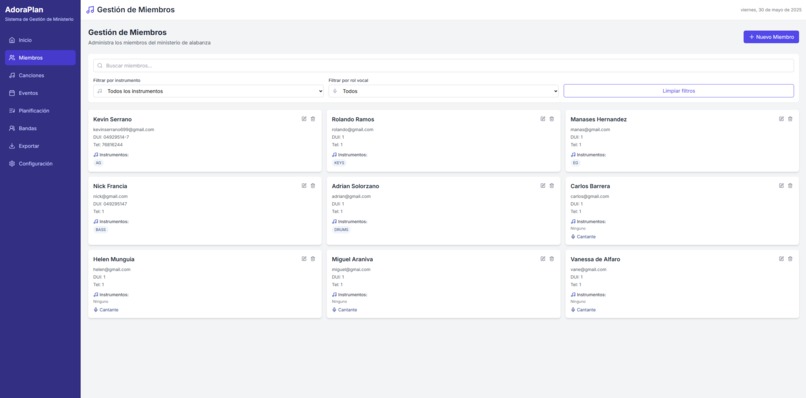Click DUI: 049295147 on Nick Francia card
The width and height of the screenshot is (806, 398).
click(110, 204)
